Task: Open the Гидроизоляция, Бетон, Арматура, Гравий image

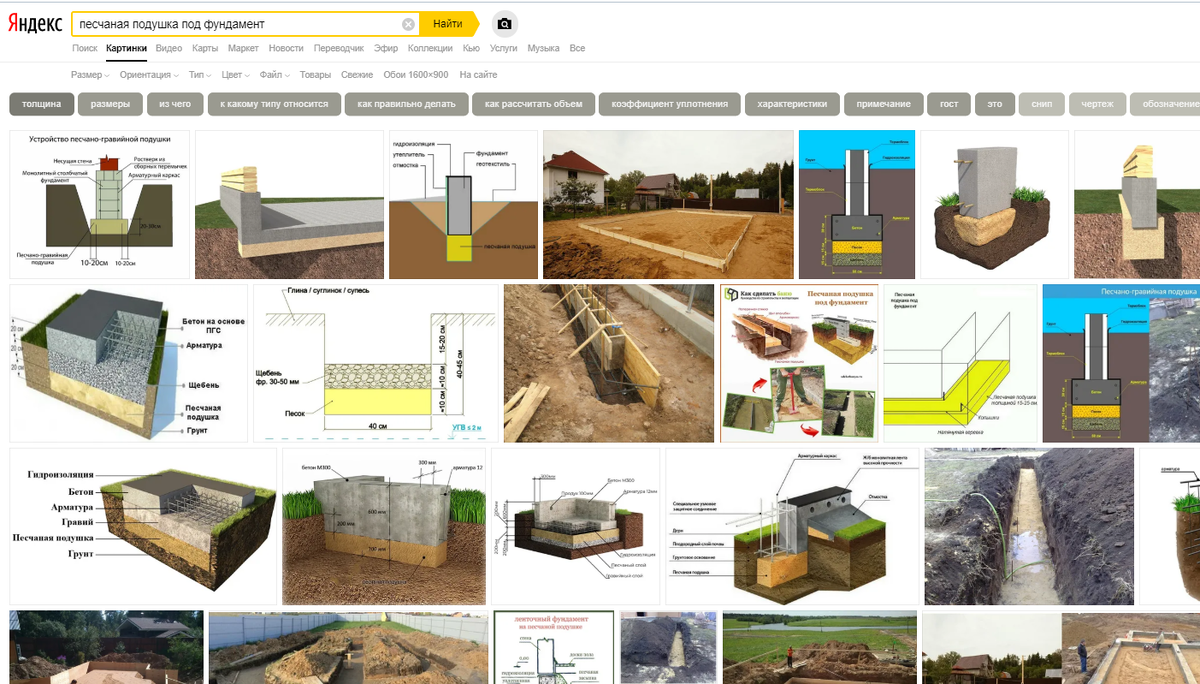Action: tap(143, 526)
